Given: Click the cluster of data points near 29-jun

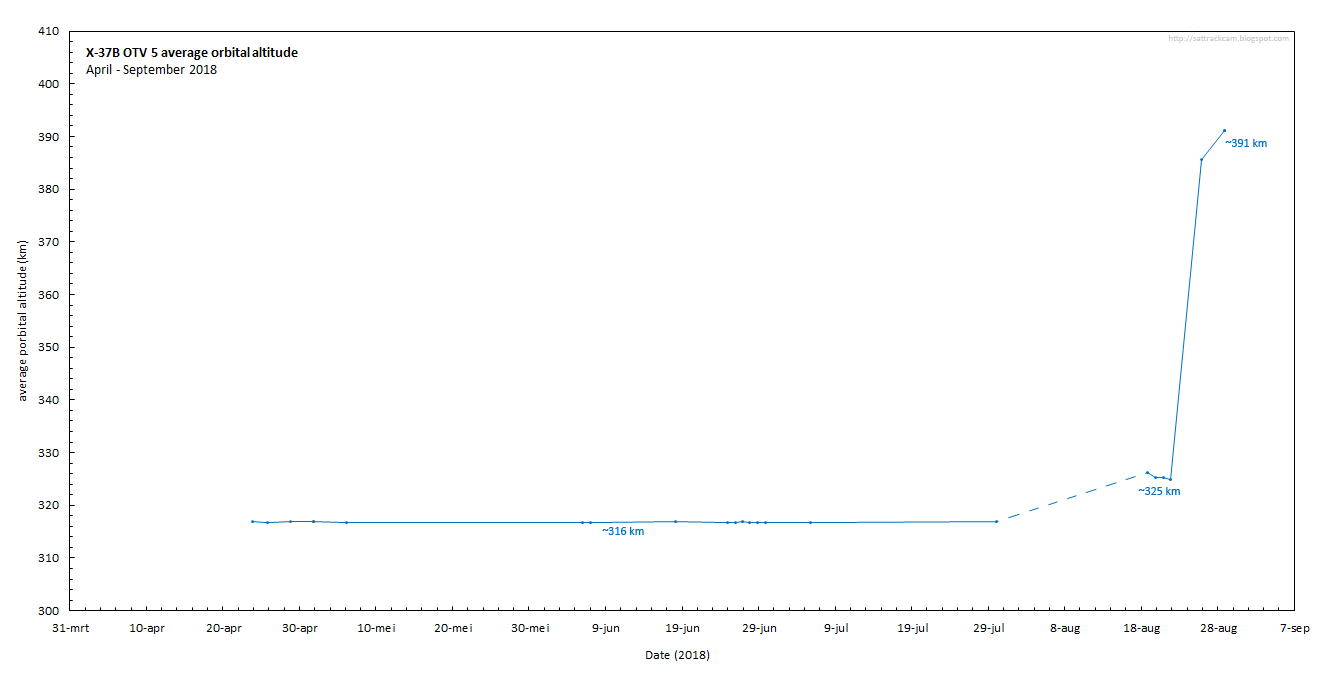Looking at the screenshot, I should click(747, 521).
